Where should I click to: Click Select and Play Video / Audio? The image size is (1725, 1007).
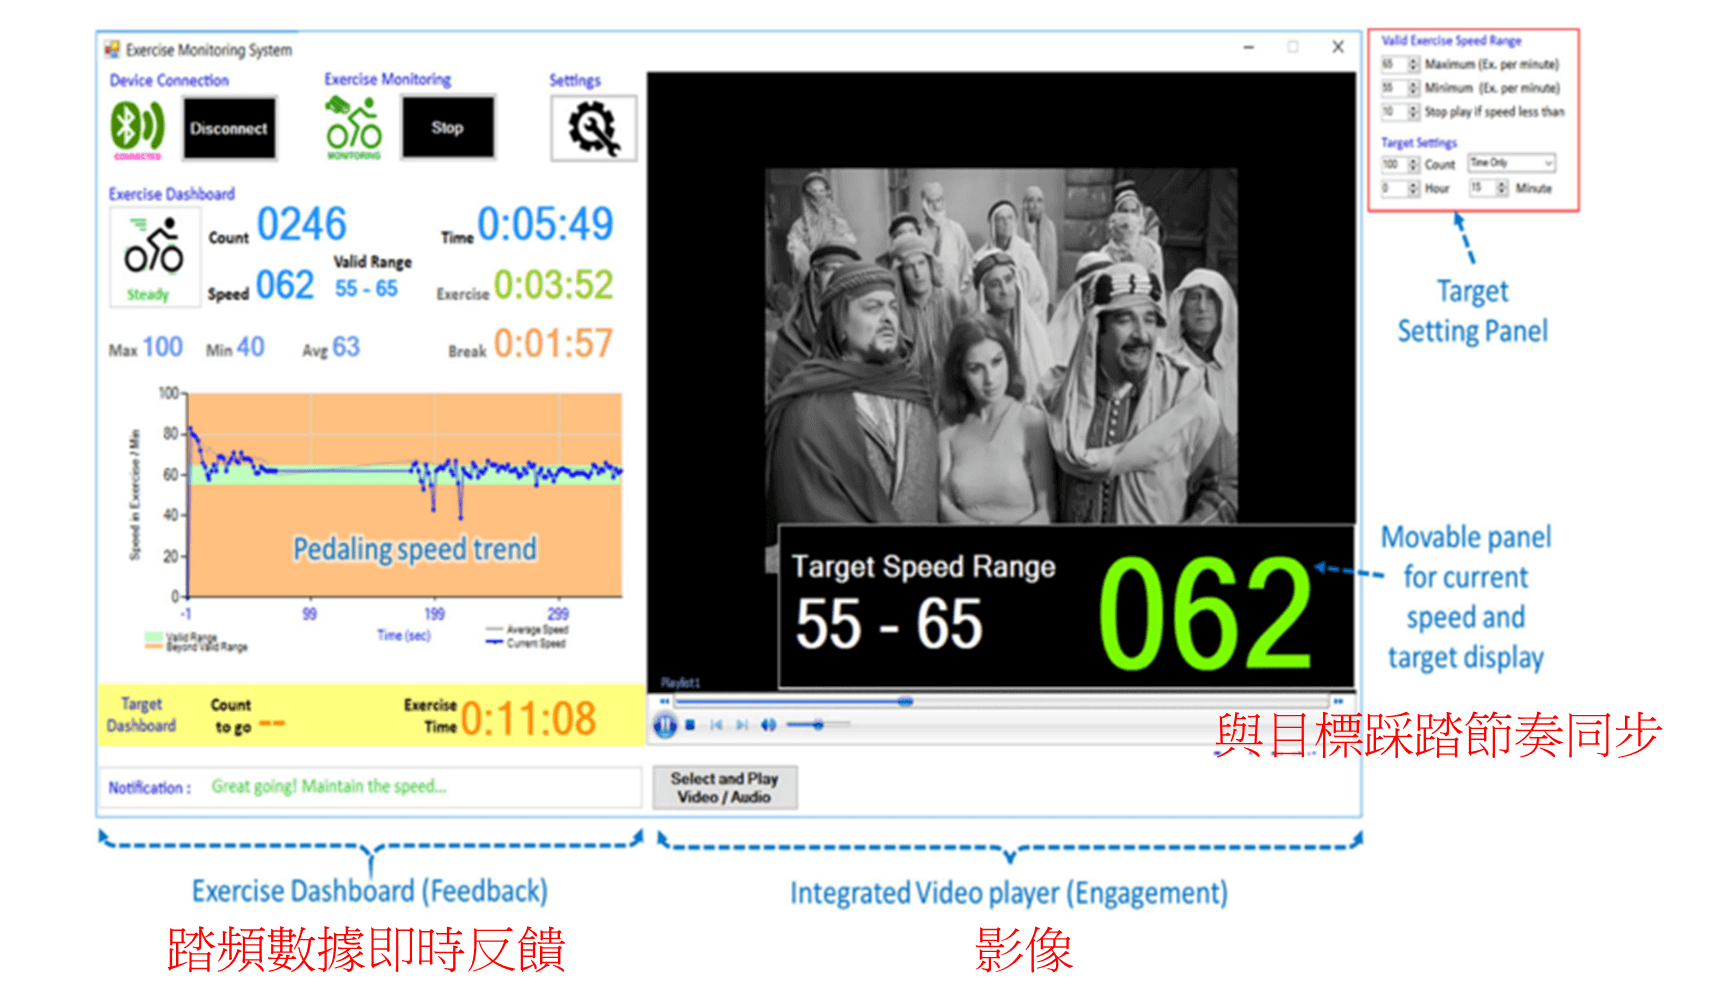[x=724, y=787]
